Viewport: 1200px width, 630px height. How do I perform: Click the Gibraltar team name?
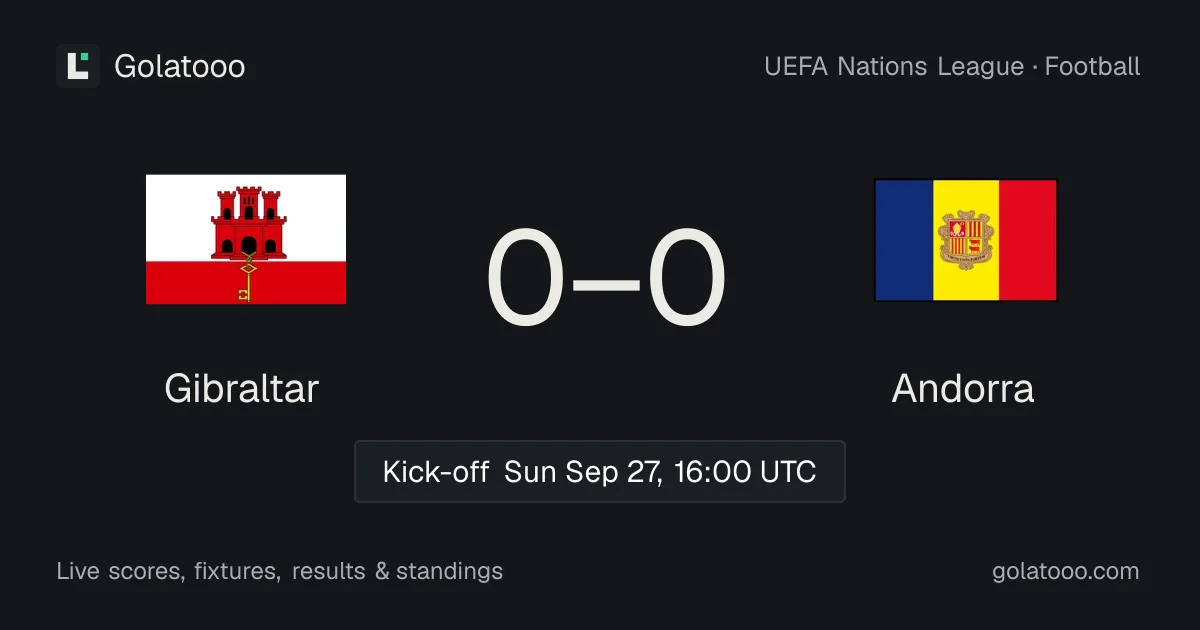241,388
